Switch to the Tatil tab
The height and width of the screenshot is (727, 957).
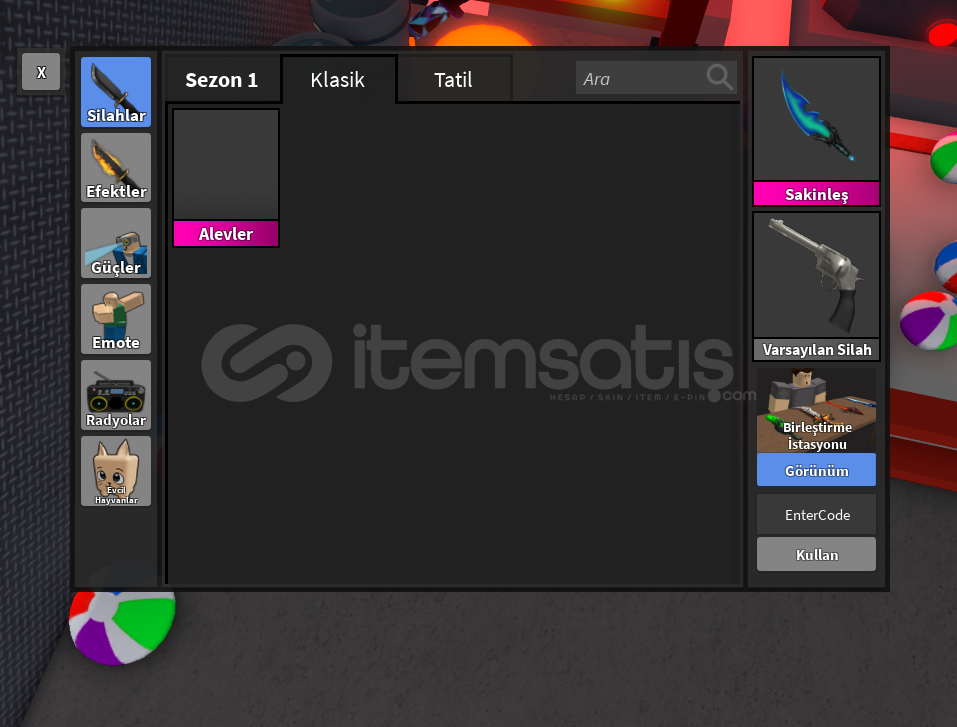tap(453, 80)
